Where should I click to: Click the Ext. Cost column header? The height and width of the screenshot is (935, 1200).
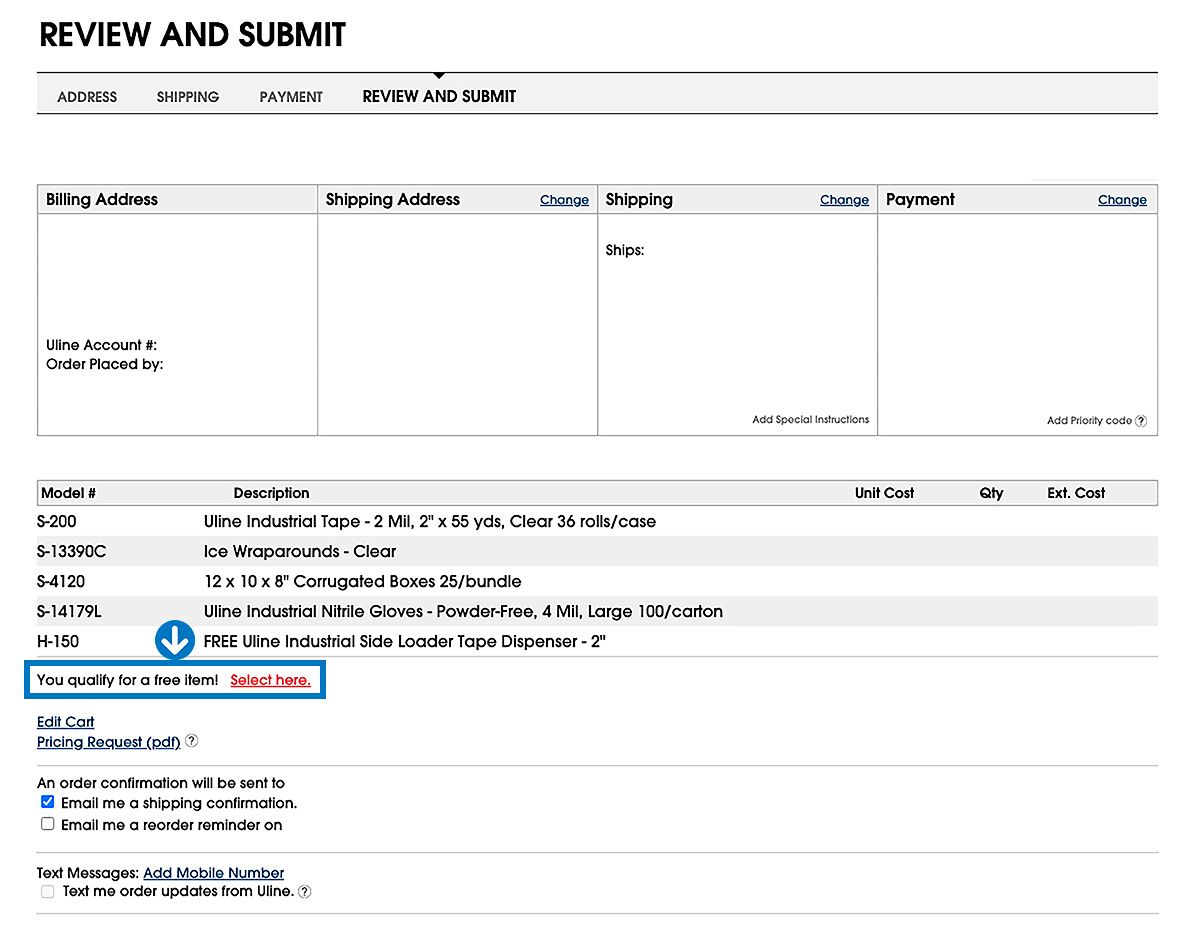[1076, 493]
